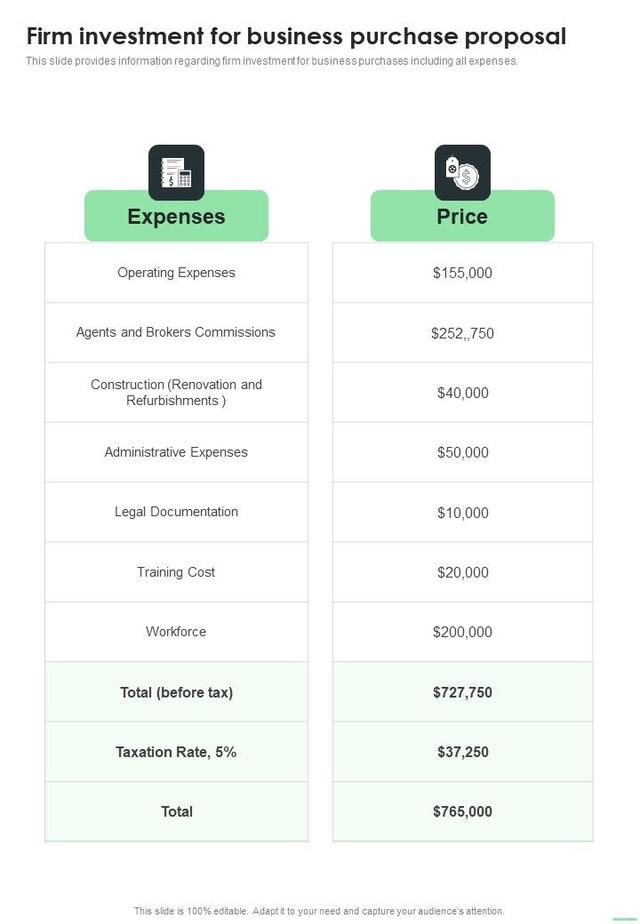The height and width of the screenshot is (924, 640).
Task: Click the $765,000 final total value
Action: (x=462, y=812)
